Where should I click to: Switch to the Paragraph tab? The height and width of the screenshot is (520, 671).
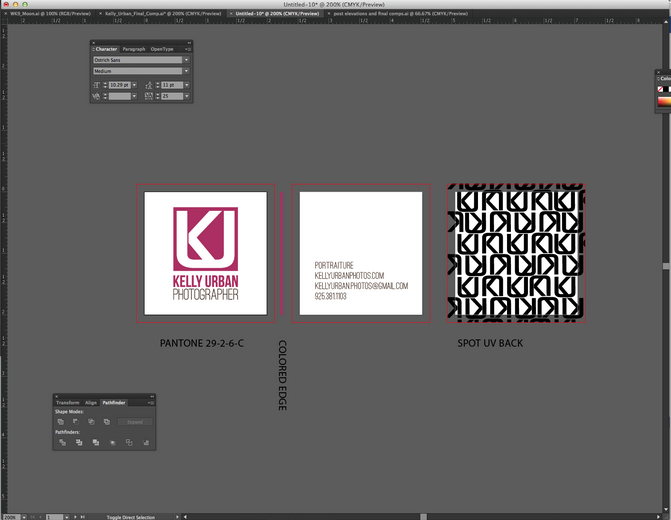134,49
